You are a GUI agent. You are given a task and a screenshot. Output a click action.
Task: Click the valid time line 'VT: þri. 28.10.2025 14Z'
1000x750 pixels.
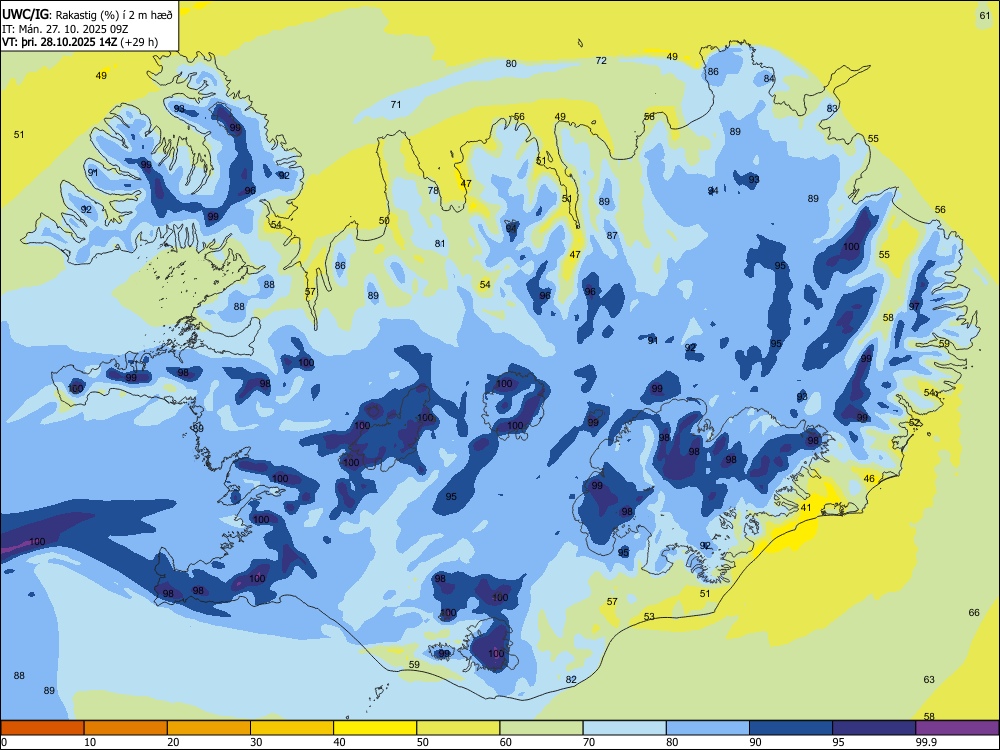pos(61,42)
